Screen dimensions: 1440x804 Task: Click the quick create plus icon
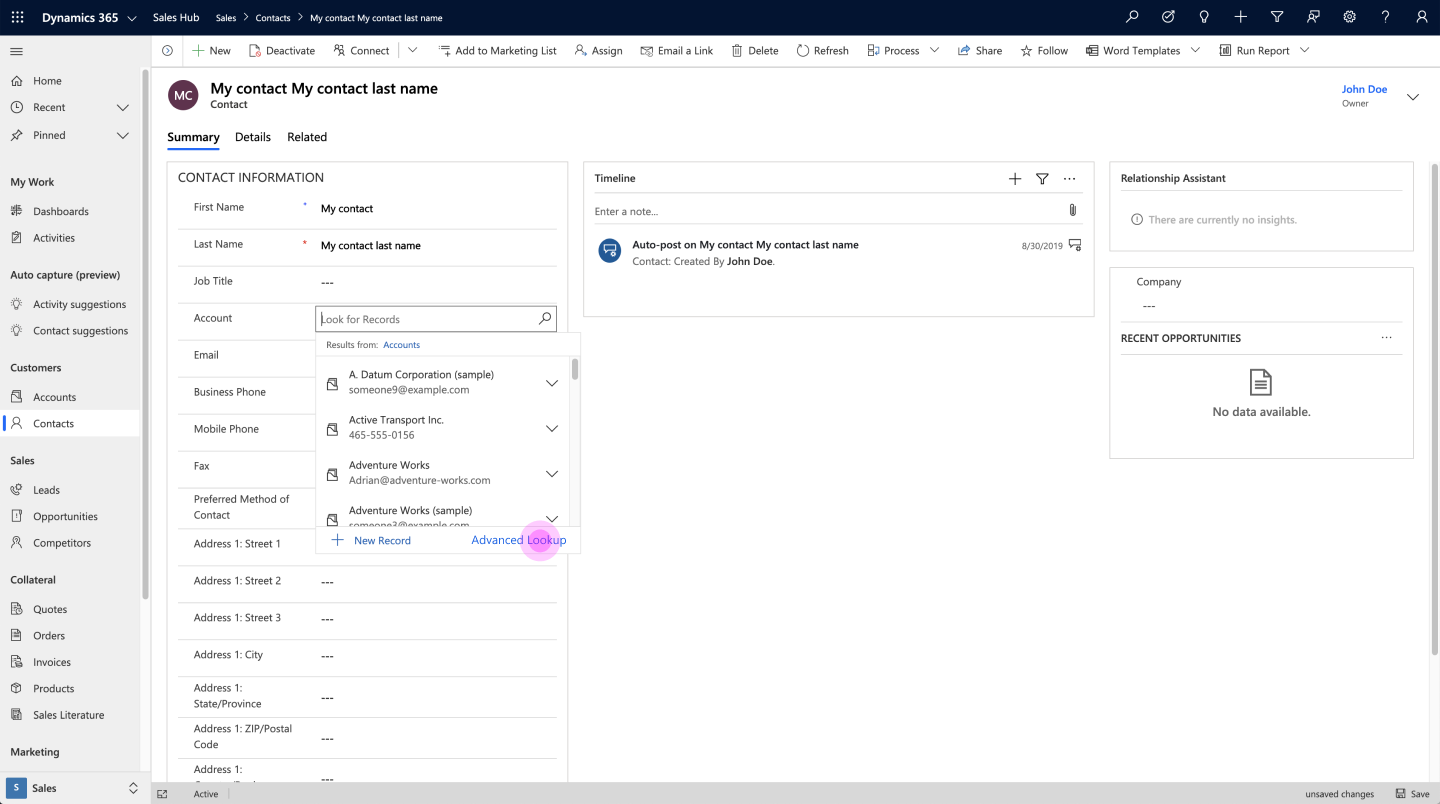[x=1240, y=17]
